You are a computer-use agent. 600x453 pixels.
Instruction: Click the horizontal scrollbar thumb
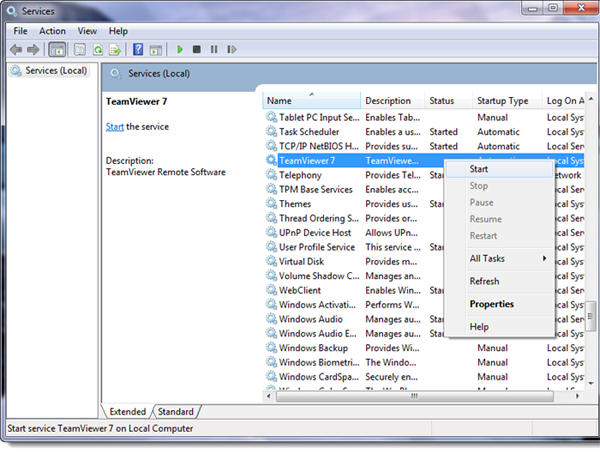[x=415, y=396]
